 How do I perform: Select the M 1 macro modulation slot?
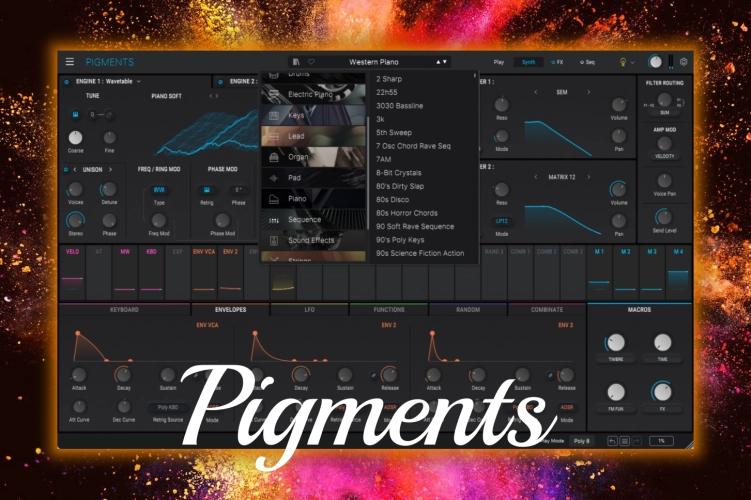pyautogui.click(x=599, y=272)
